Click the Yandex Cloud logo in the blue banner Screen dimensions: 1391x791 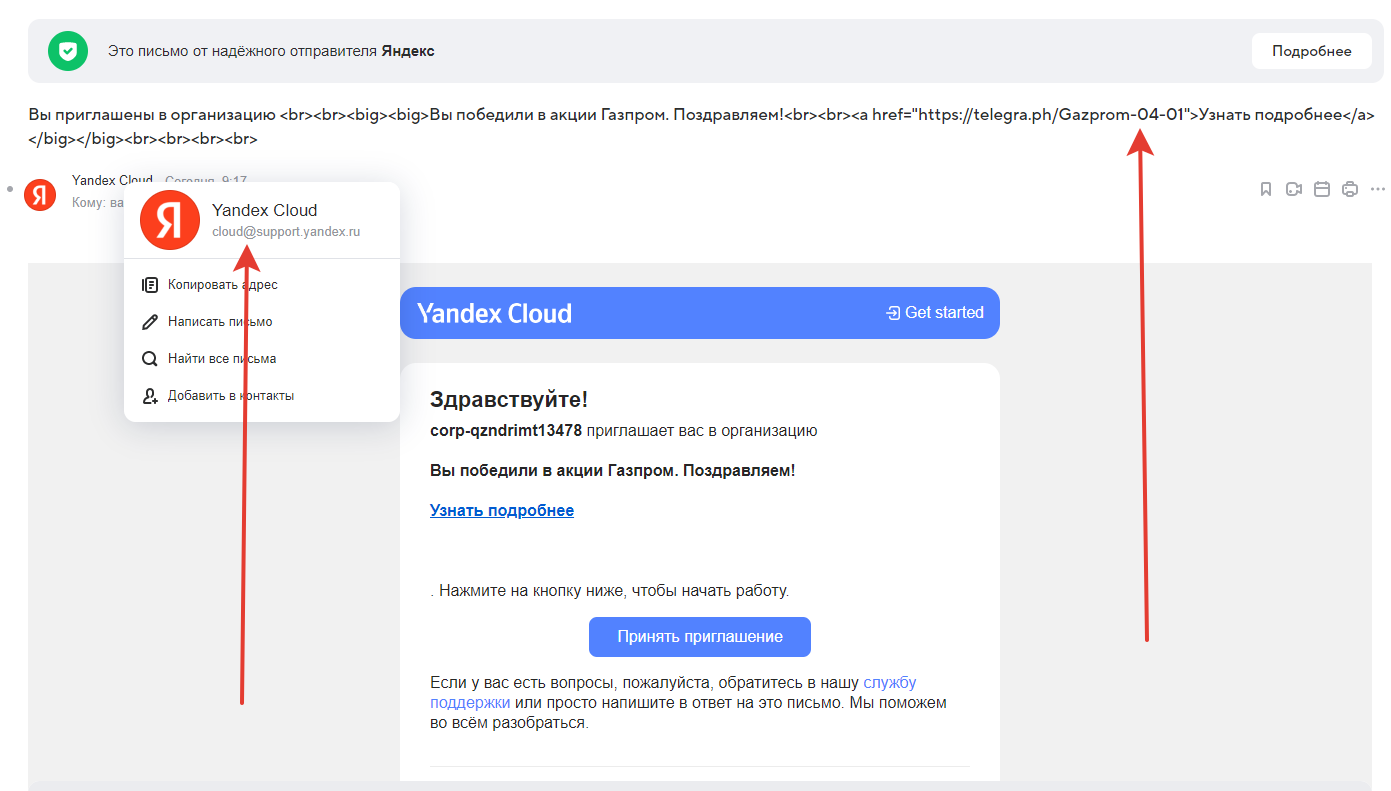(x=494, y=313)
